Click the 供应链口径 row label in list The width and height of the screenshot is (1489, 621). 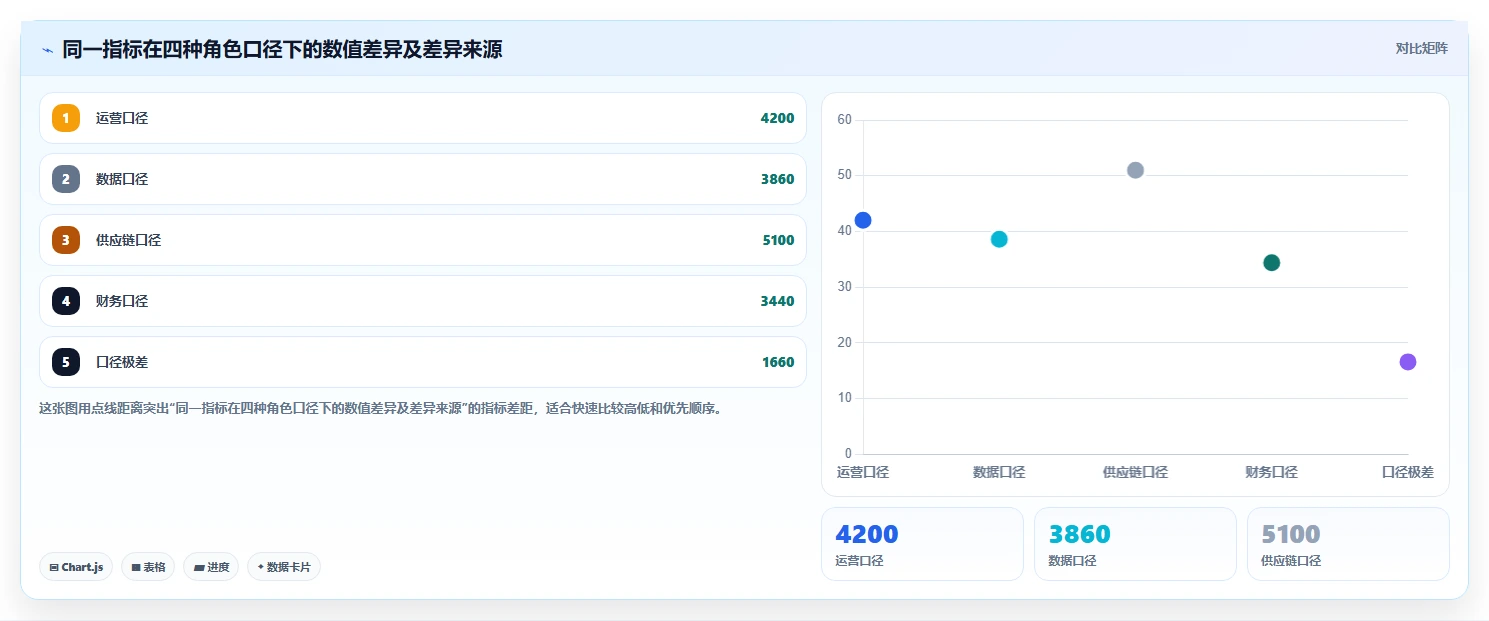click(128, 240)
